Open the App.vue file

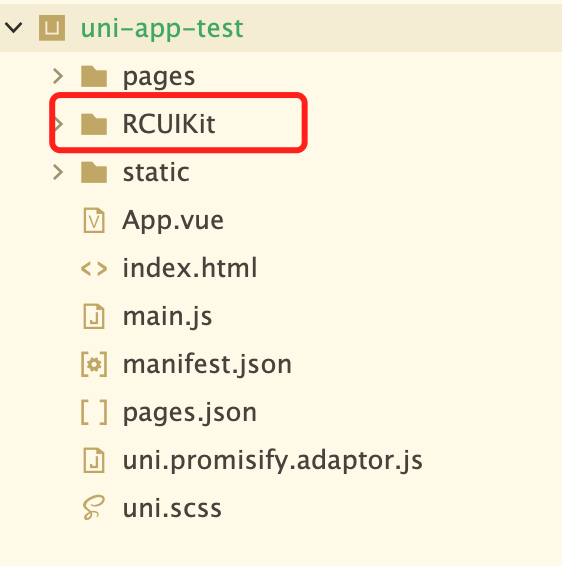coord(173,220)
